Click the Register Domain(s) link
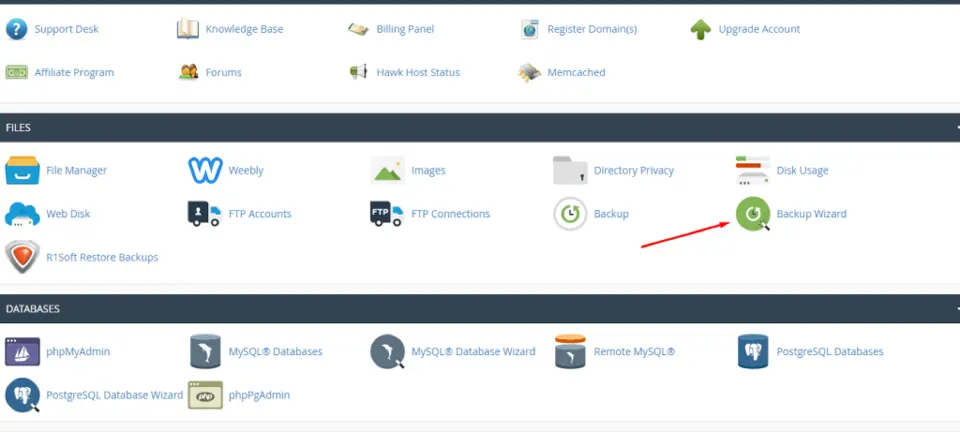Screen dimensions: 960x432 (592, 29)
